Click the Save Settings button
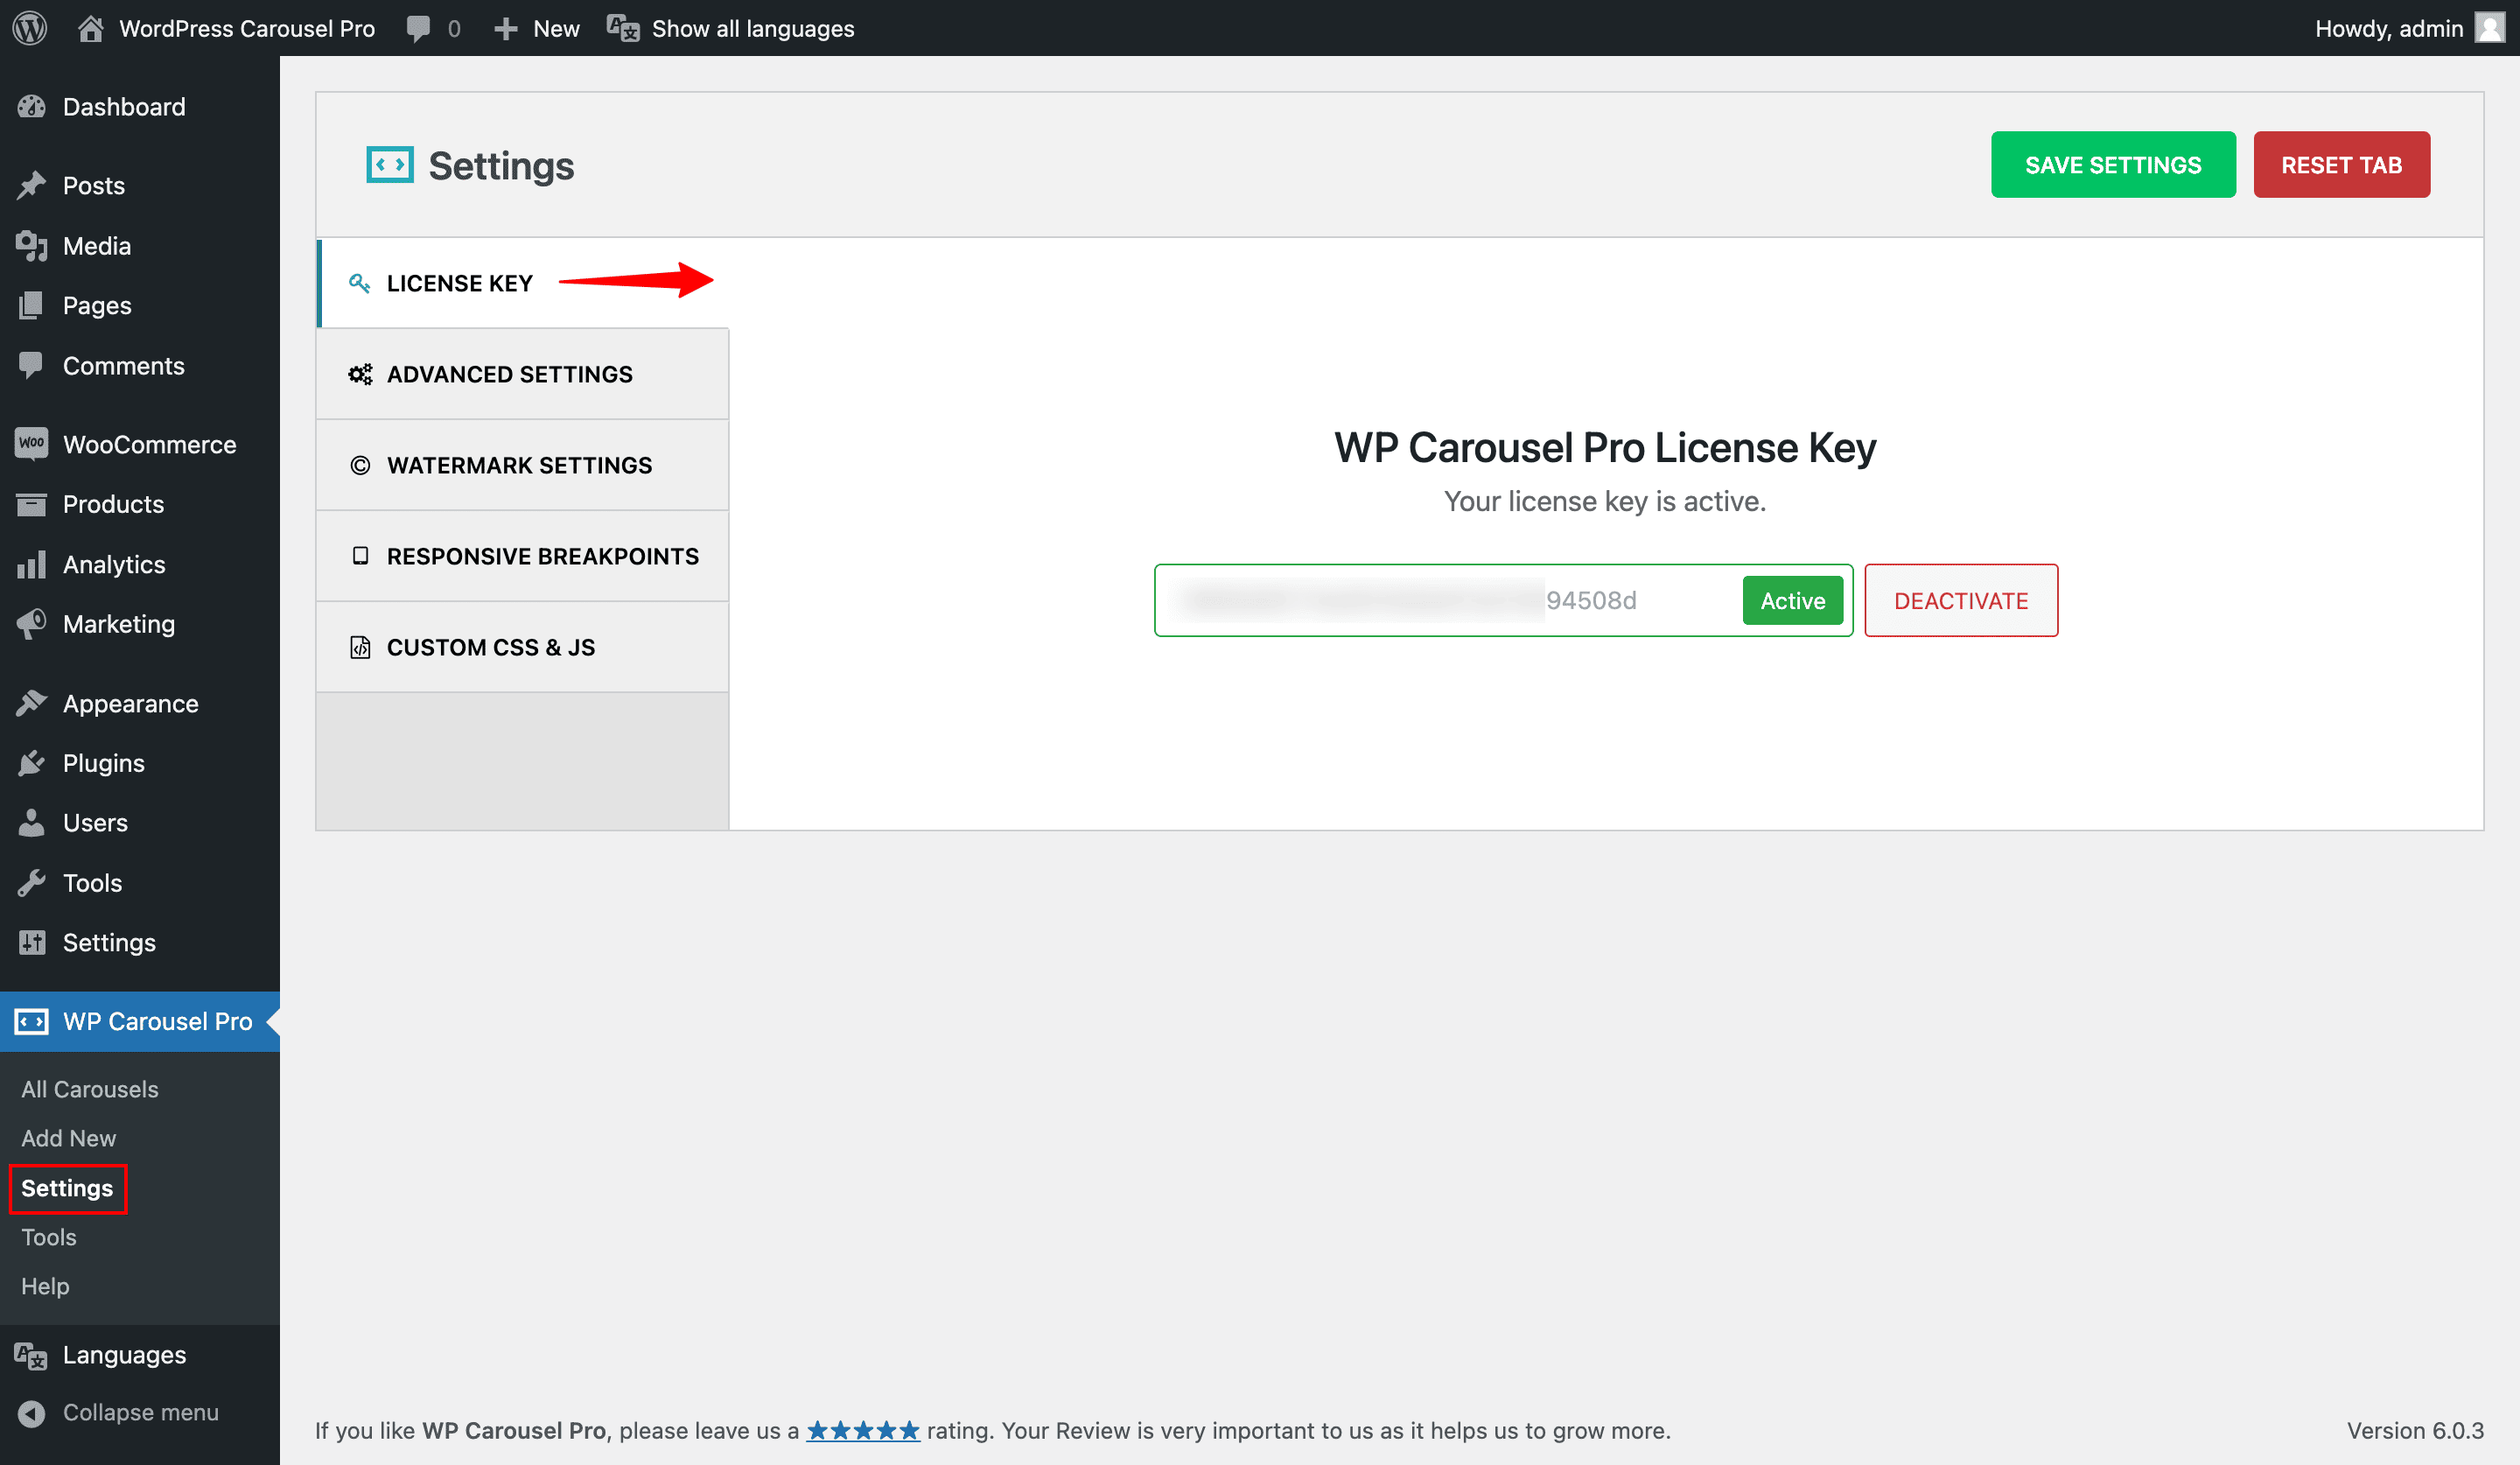Screen dimensions: 2520x1465 2112,165
